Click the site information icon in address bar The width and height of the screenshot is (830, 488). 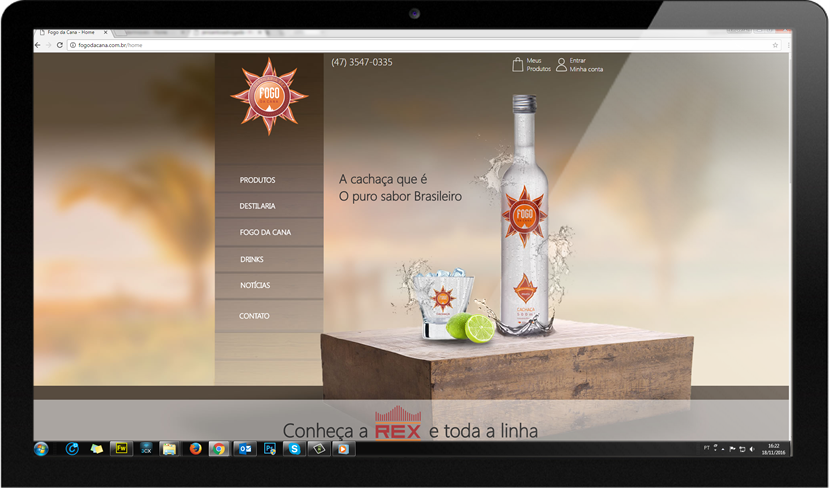pyautogui.click(x=73, y=45)
